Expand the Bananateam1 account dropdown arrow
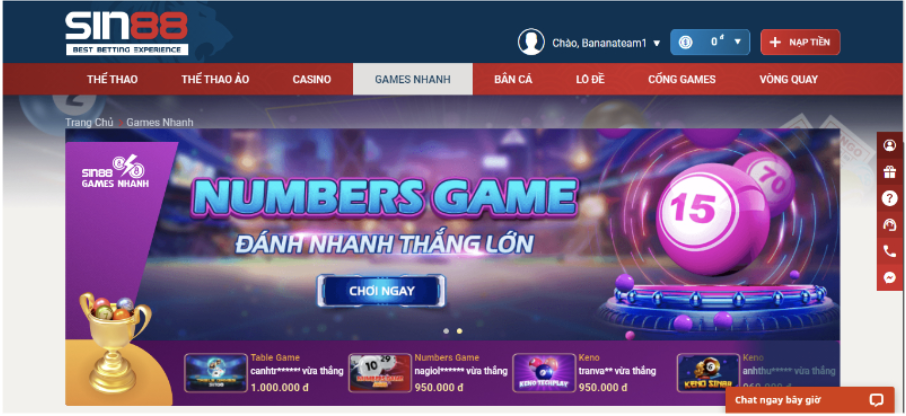Viewport: 906px width, 416px height. (656, 43)
